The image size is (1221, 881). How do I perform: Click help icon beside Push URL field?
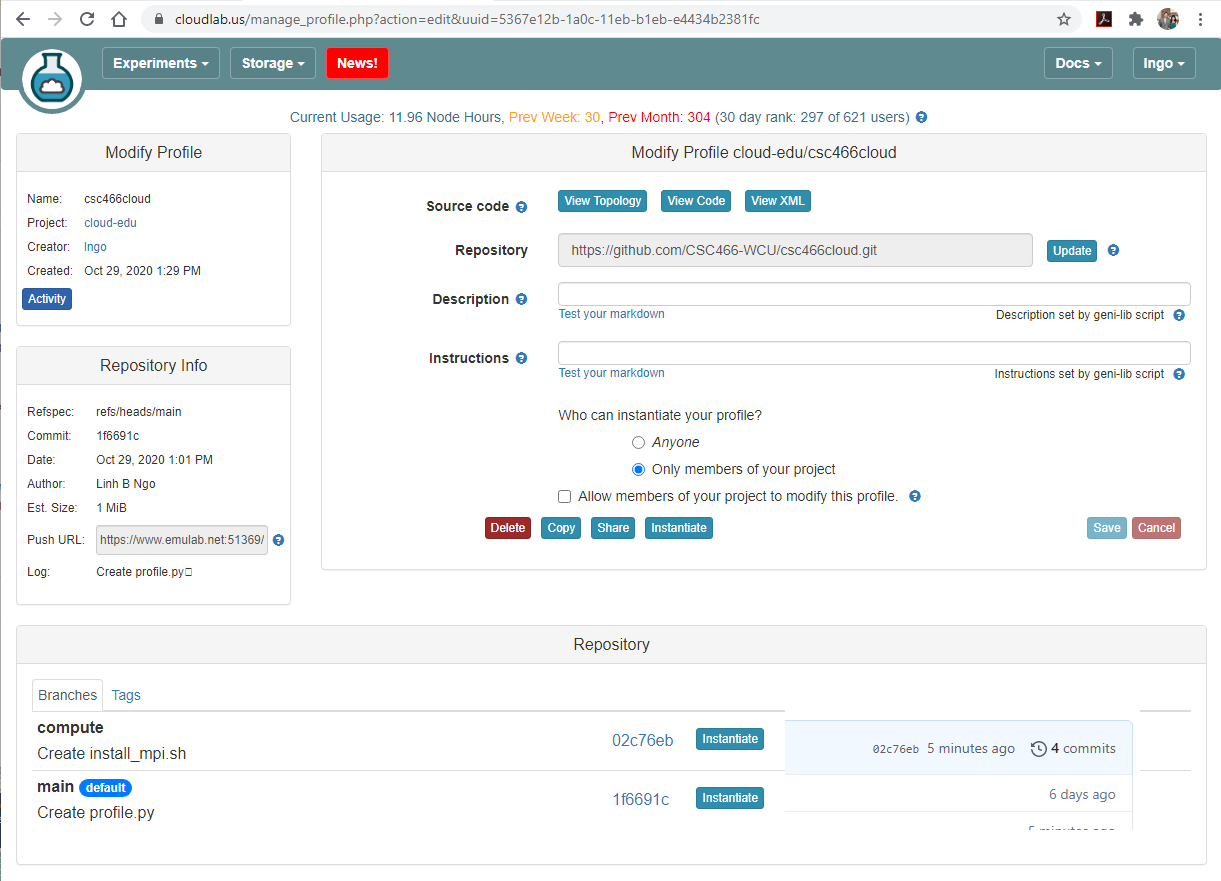[279, 540]
